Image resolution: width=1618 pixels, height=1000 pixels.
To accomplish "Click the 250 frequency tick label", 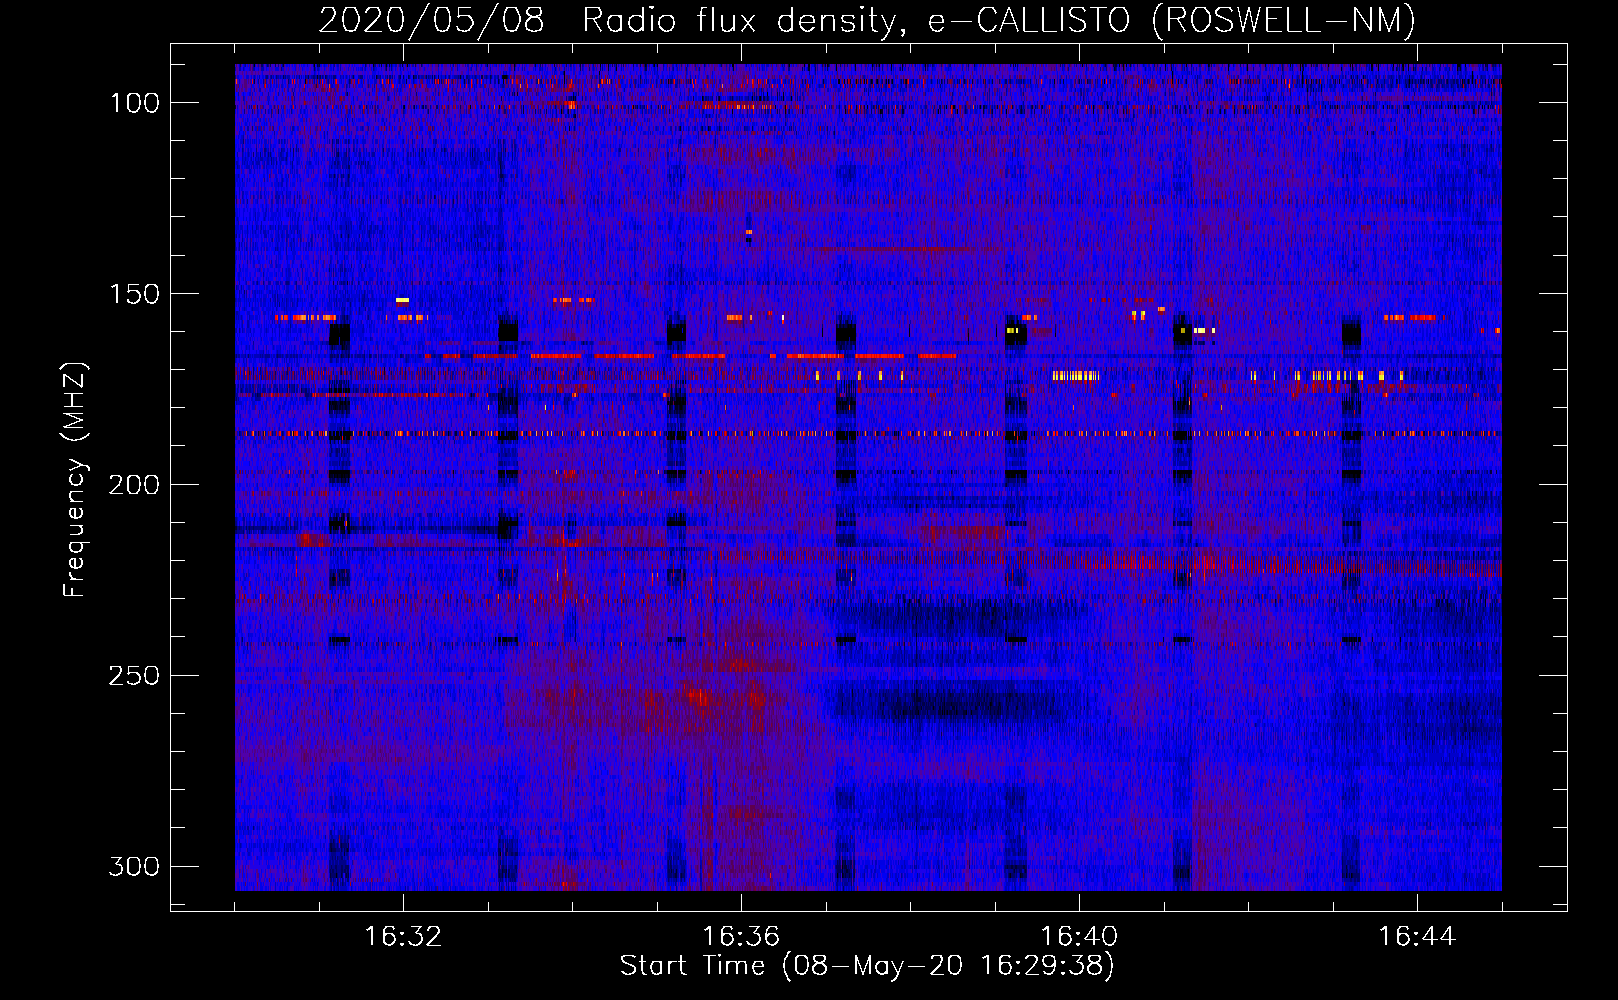I will [135, 676].
